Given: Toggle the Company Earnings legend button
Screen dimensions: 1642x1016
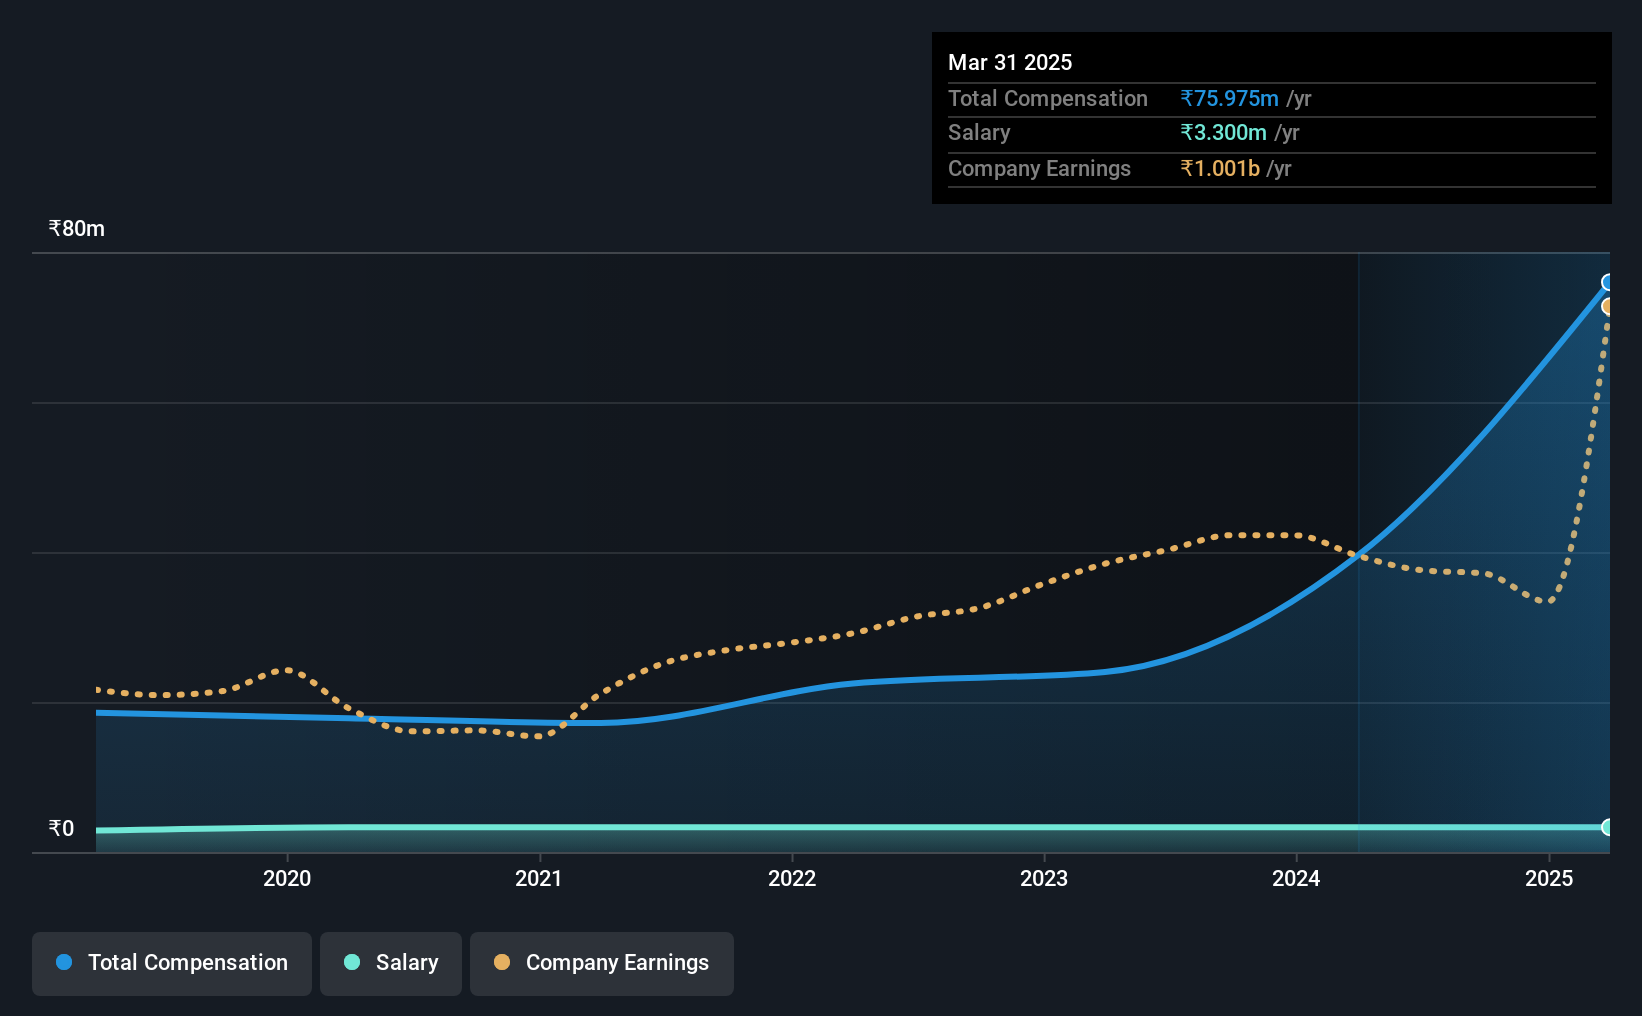Looking at the screenshot, I should pyautogui.click(x=602, y=963).
